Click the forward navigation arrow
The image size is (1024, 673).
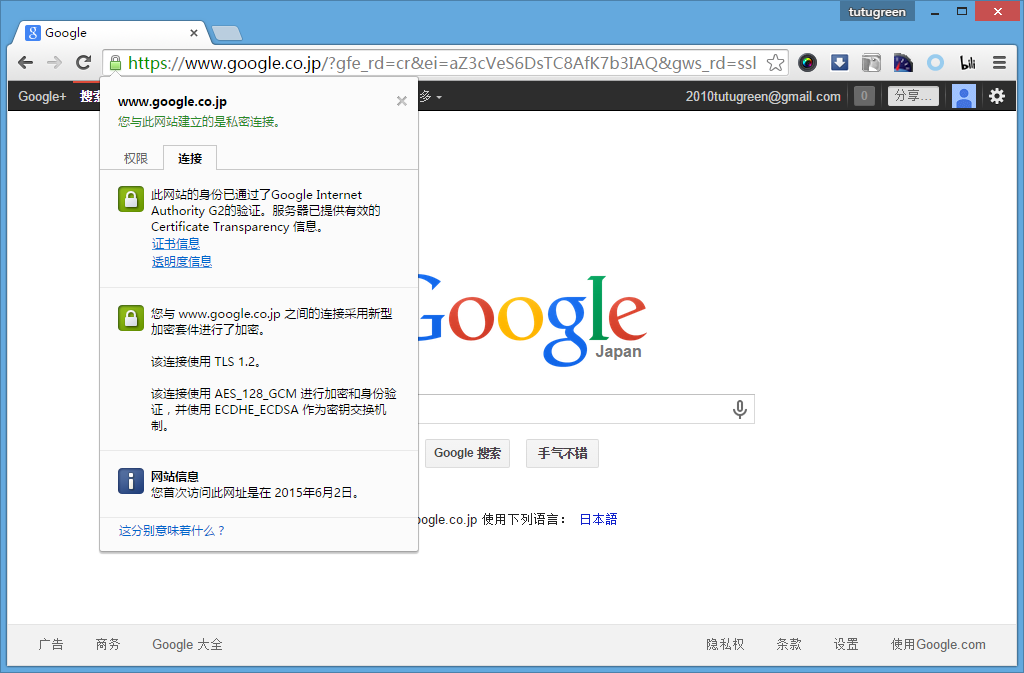click(x=54, y=63)
